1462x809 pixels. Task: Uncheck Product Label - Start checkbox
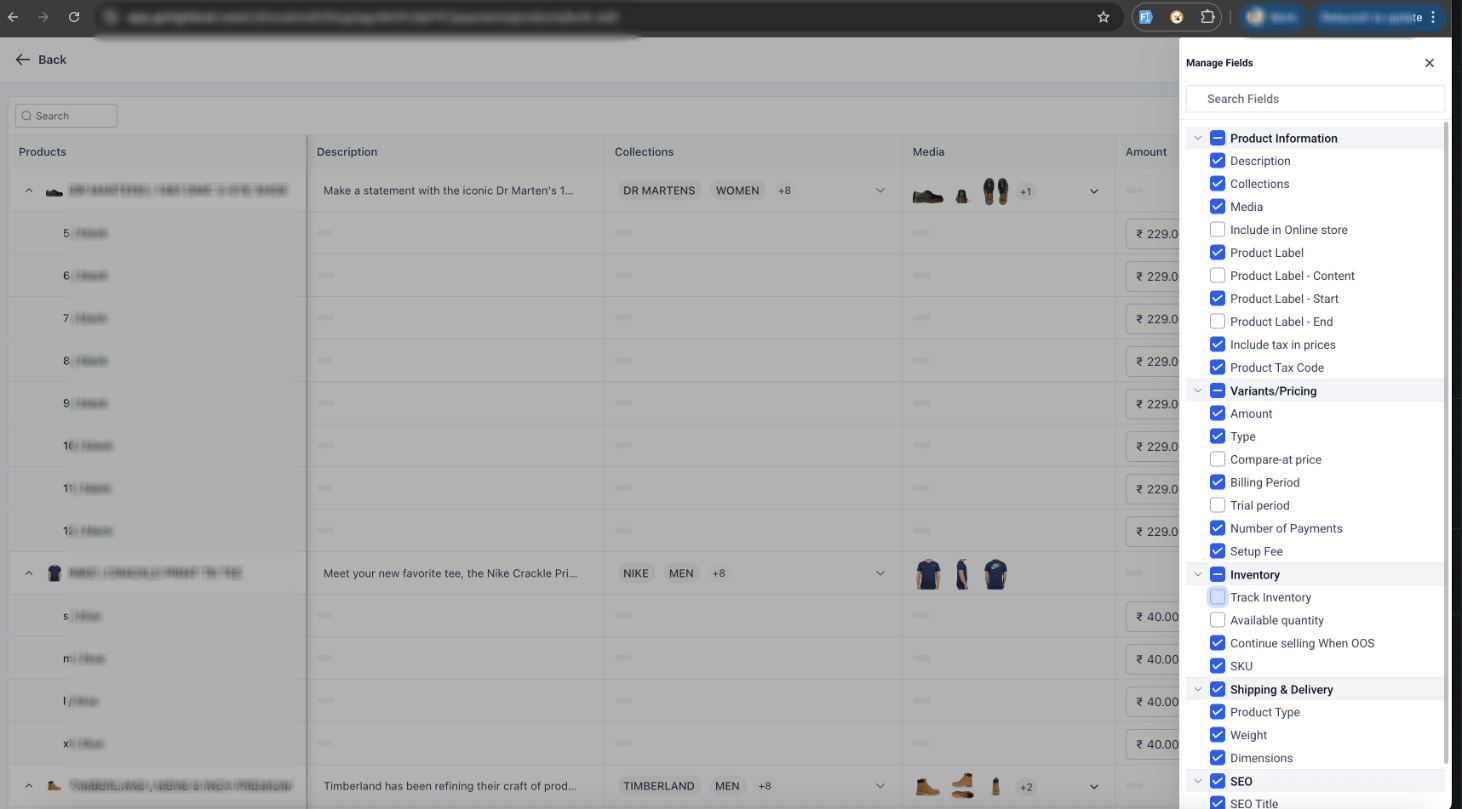pos(1217,299)
